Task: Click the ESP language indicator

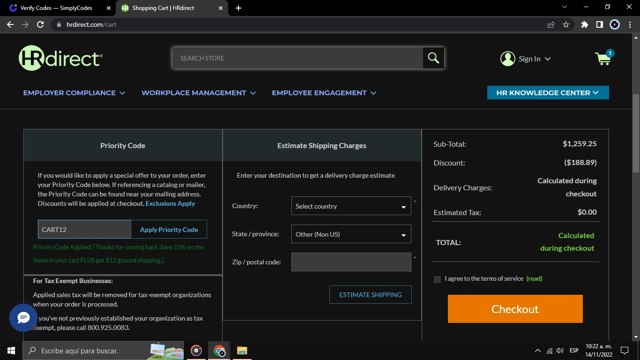Action: coord(574,351)
